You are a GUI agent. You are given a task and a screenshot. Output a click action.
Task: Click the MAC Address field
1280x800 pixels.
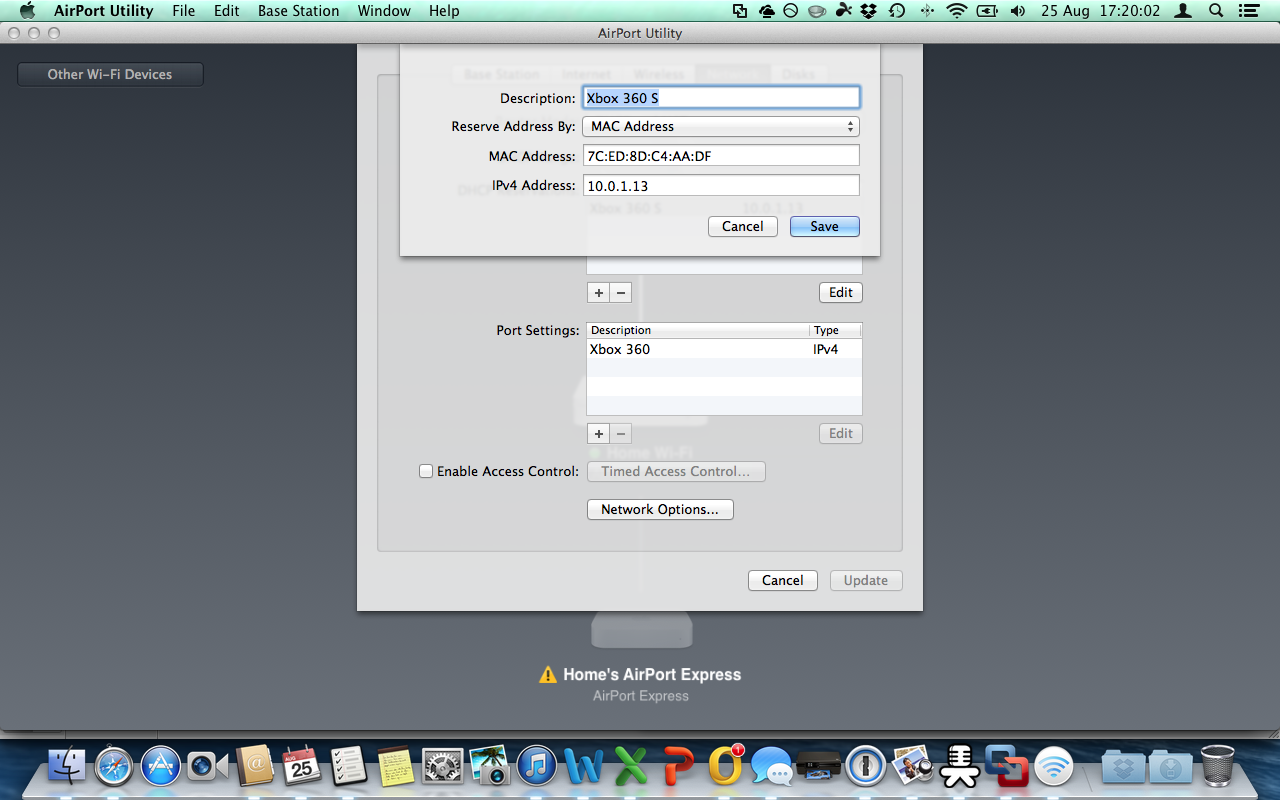[x=721, y=156]
